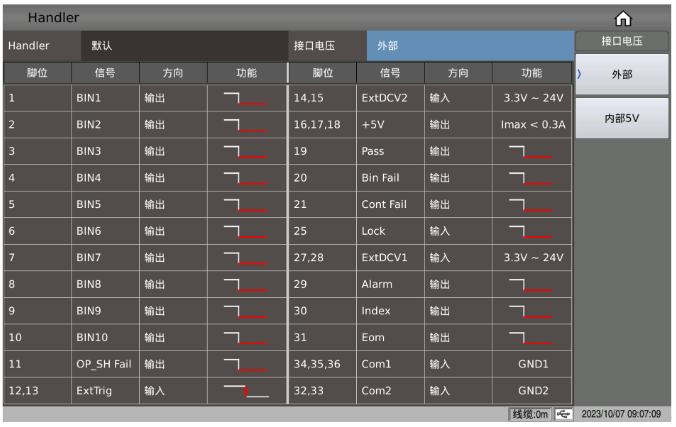
Task: Click the +5V signal cell
Action: [391, 125]
